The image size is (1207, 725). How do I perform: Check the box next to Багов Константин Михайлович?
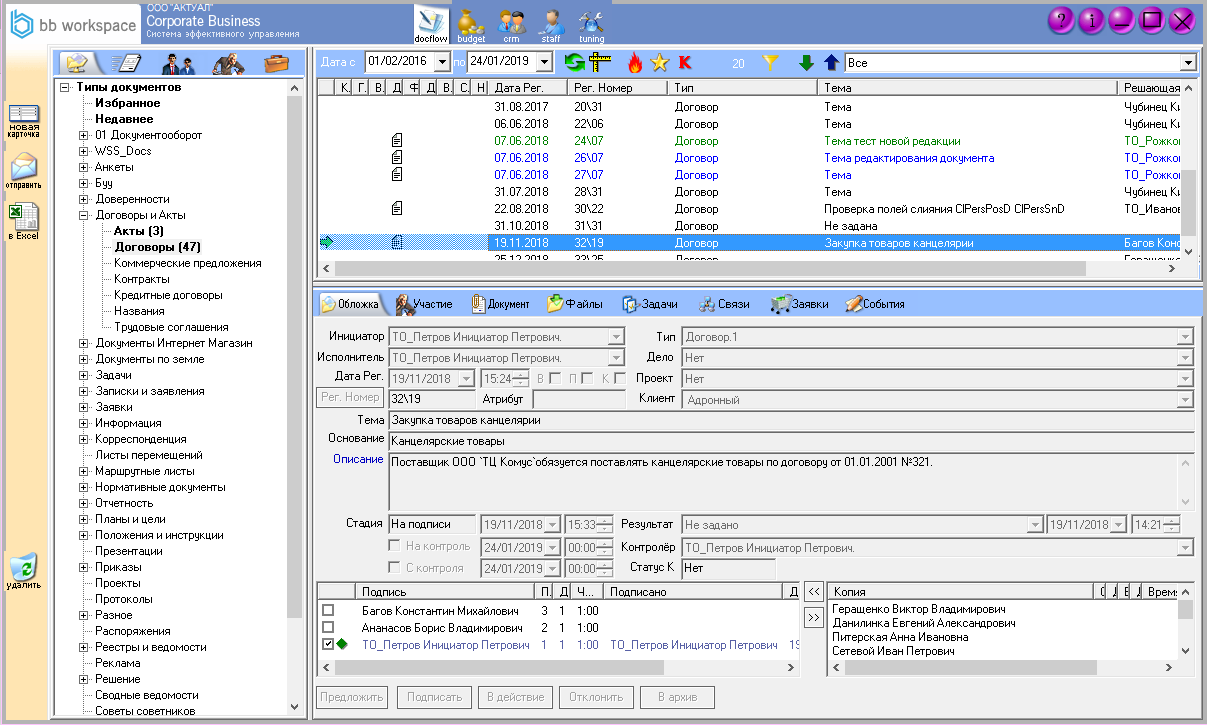coord(328,610)
